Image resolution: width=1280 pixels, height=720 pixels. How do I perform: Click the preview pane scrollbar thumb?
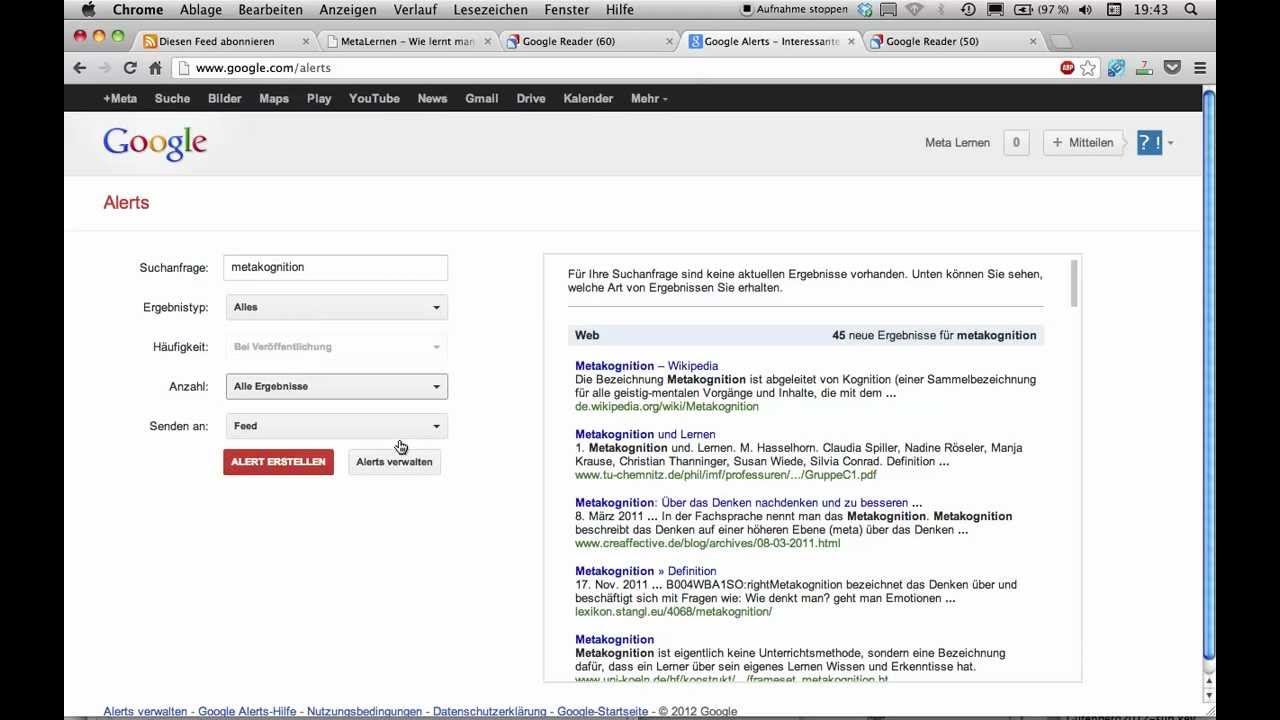[x=1075, y=284]
